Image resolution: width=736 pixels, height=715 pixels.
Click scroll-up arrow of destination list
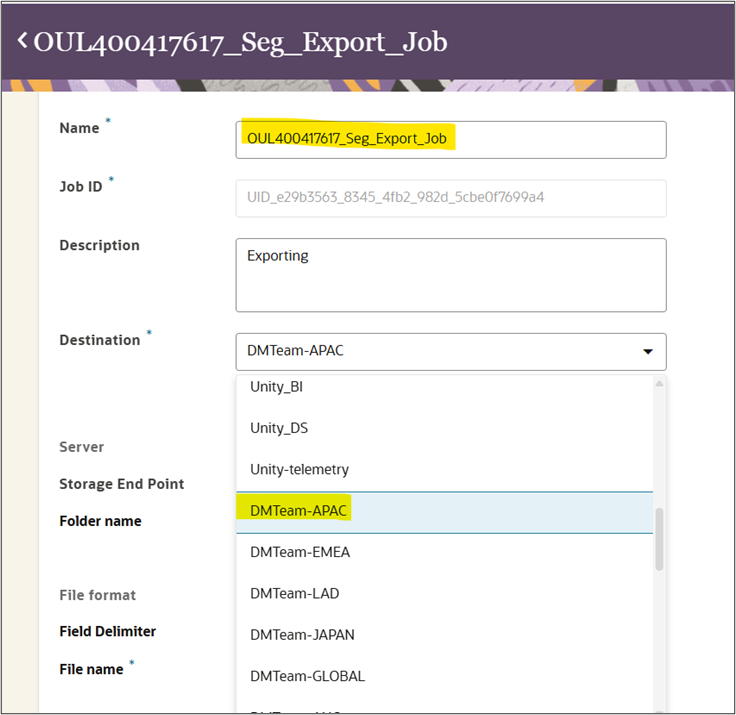[659, 383]
